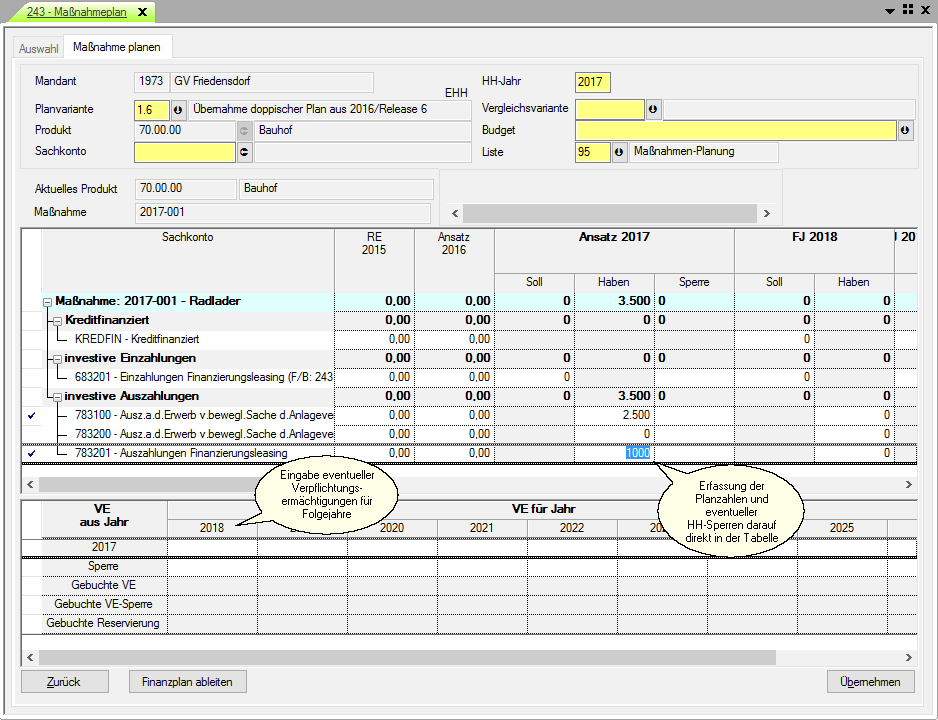Open lookup button next to Planvariante field
Viewport: 938px width, 720px height.
click(x=178, y=109)
